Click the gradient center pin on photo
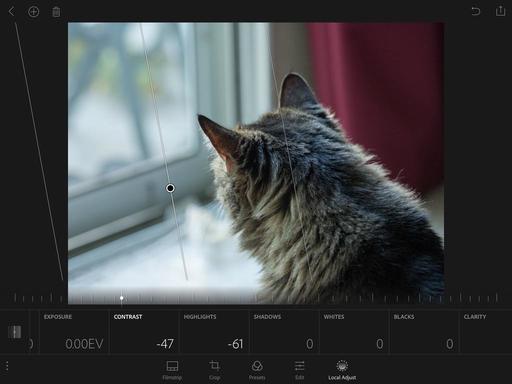The image size is (512, 384). coord(170,188)
